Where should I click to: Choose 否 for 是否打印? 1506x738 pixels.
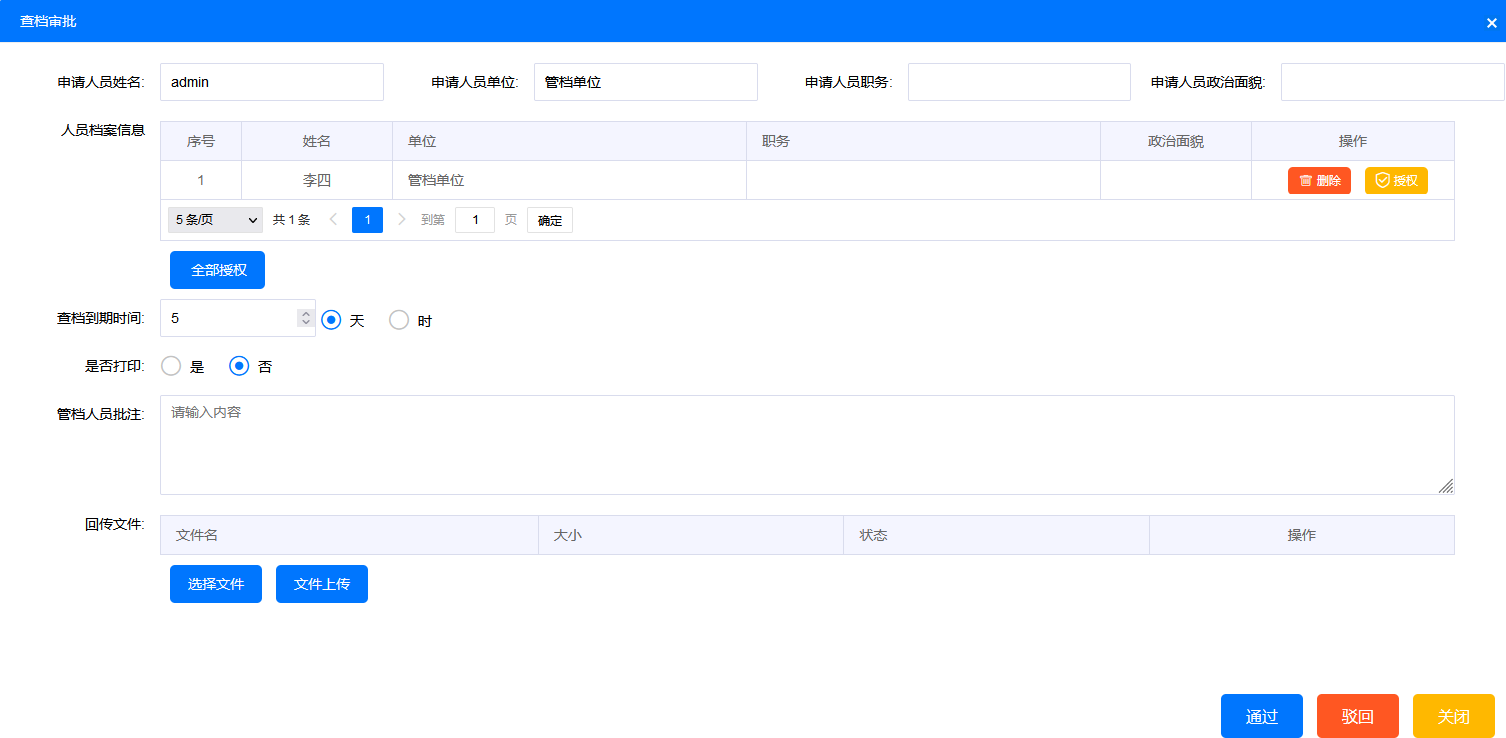pyautogui.click(x=239, y=366)
